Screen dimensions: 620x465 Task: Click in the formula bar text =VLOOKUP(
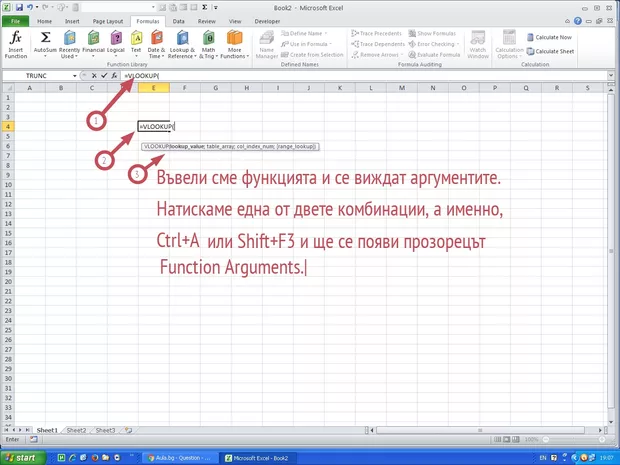[x=142, y=76]
